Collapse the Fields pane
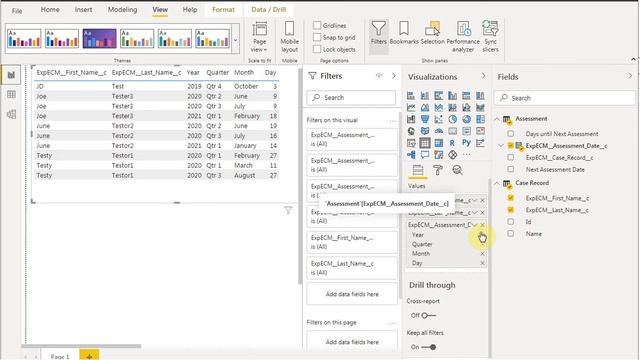640x360 pixels. [630, 76]
